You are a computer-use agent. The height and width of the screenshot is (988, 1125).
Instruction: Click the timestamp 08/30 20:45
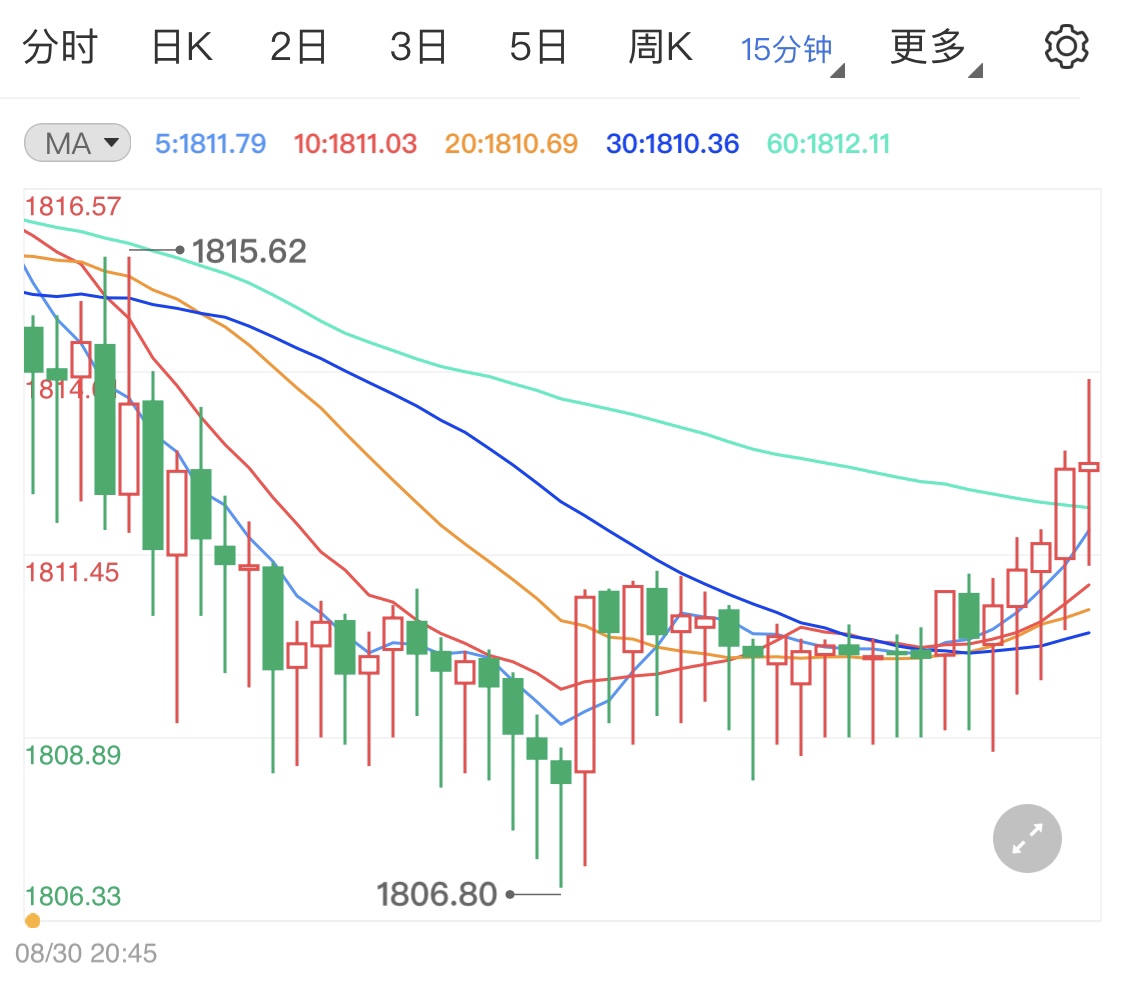86,954
